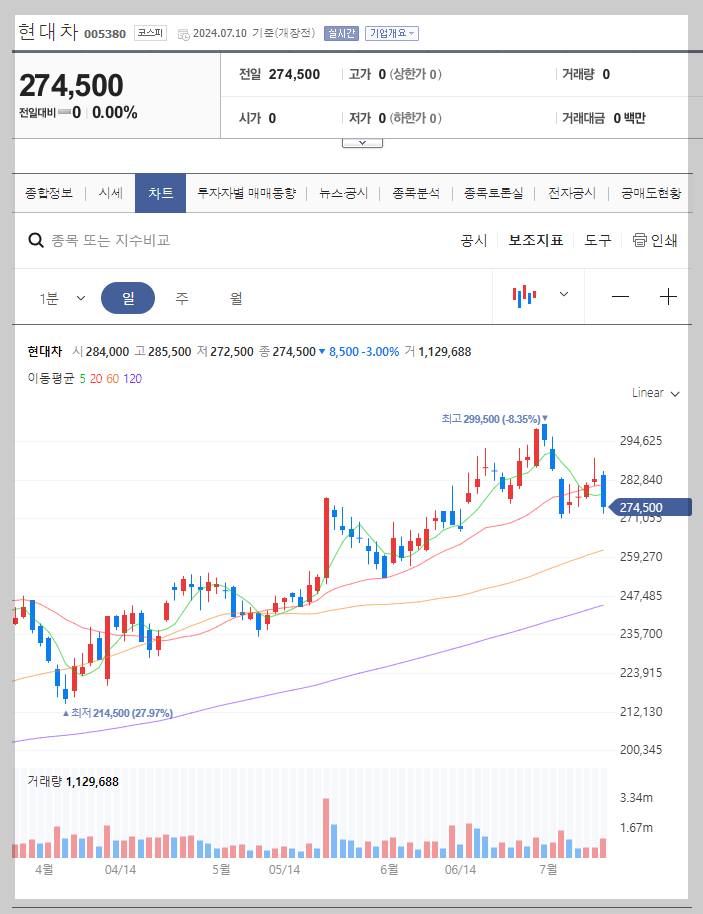Open the 투자자별 매매동향 tab
Image resolution: width=703 pixels, height=914 pixels.
tap(247, 193)
